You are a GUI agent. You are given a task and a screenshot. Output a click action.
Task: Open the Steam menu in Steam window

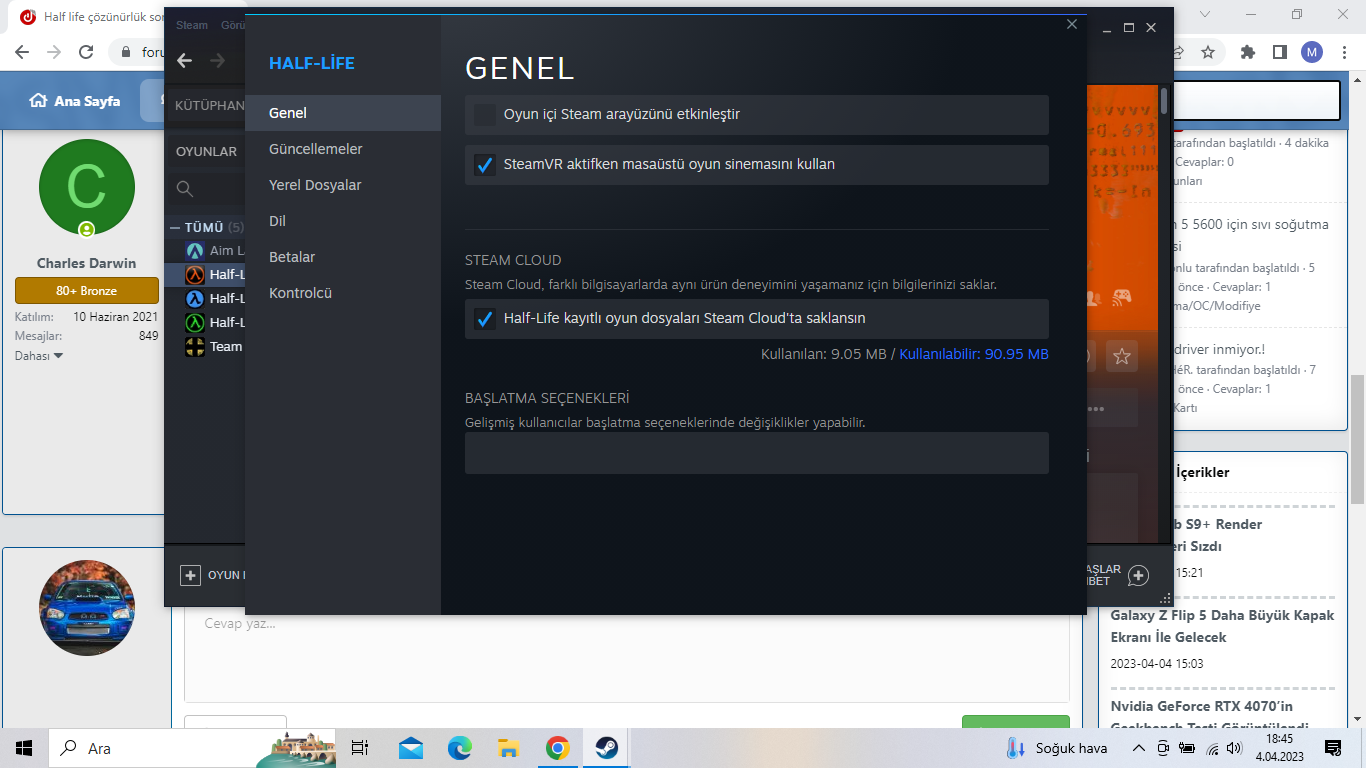pyautogui.click(x=192, y=26)
